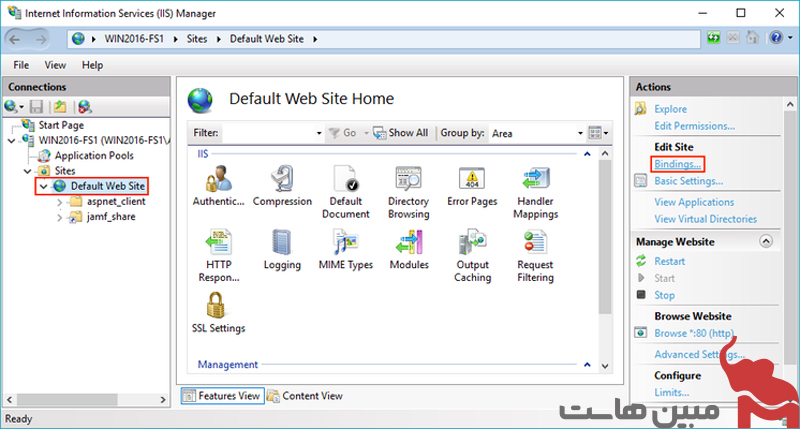The image size is (800, 429).
Task: Click the Home icon in address toolbar
Action: 752,38
